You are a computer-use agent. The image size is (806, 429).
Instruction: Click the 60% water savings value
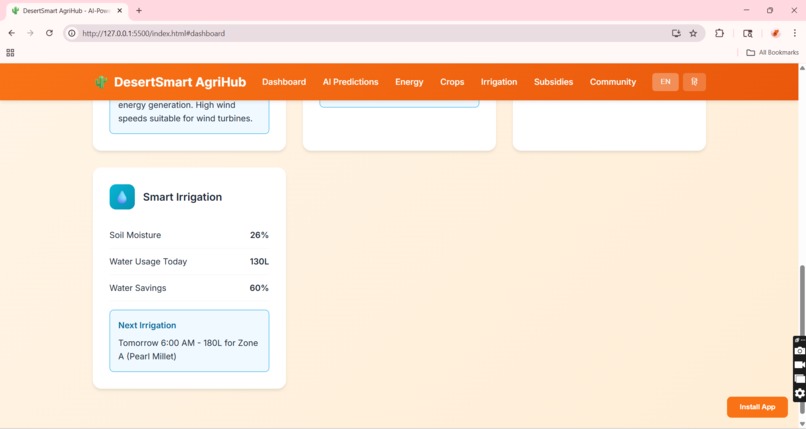click(259, 288)
